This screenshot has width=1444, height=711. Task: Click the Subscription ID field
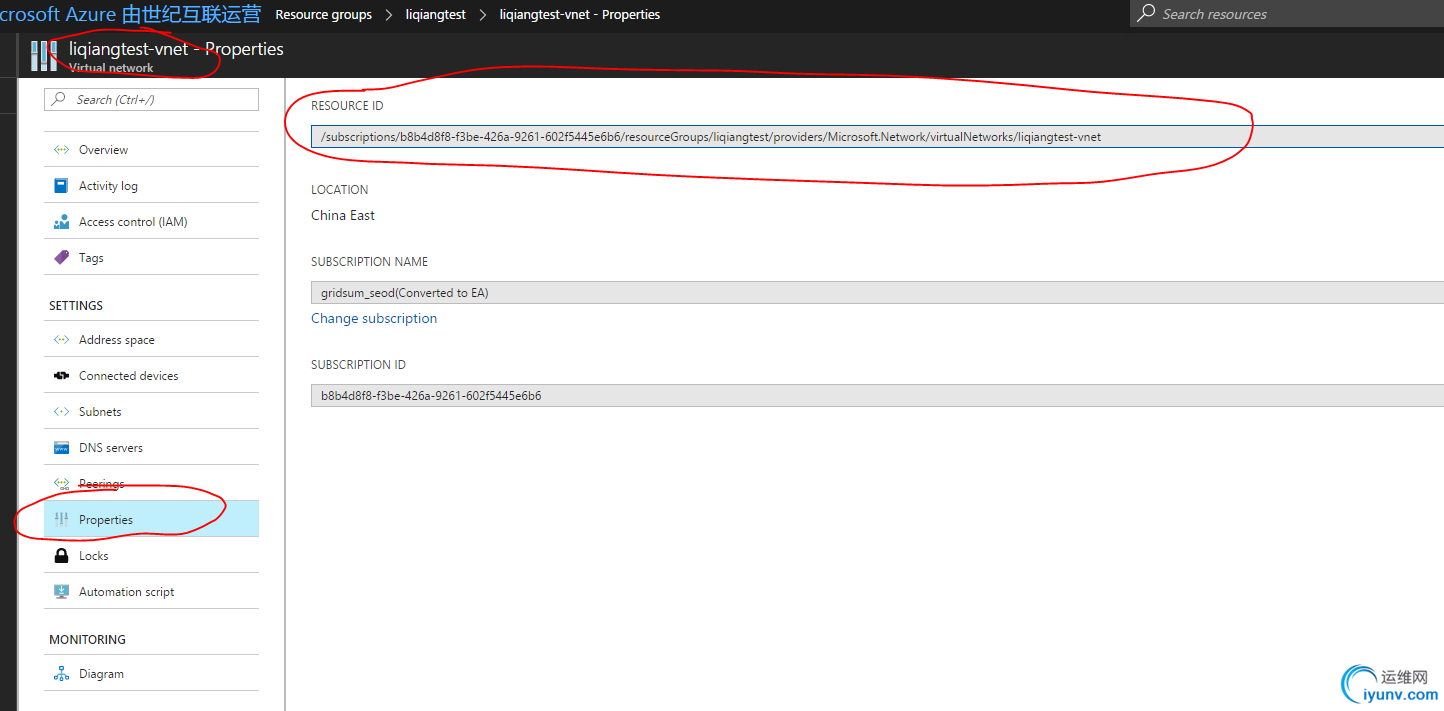click(877, 396)
